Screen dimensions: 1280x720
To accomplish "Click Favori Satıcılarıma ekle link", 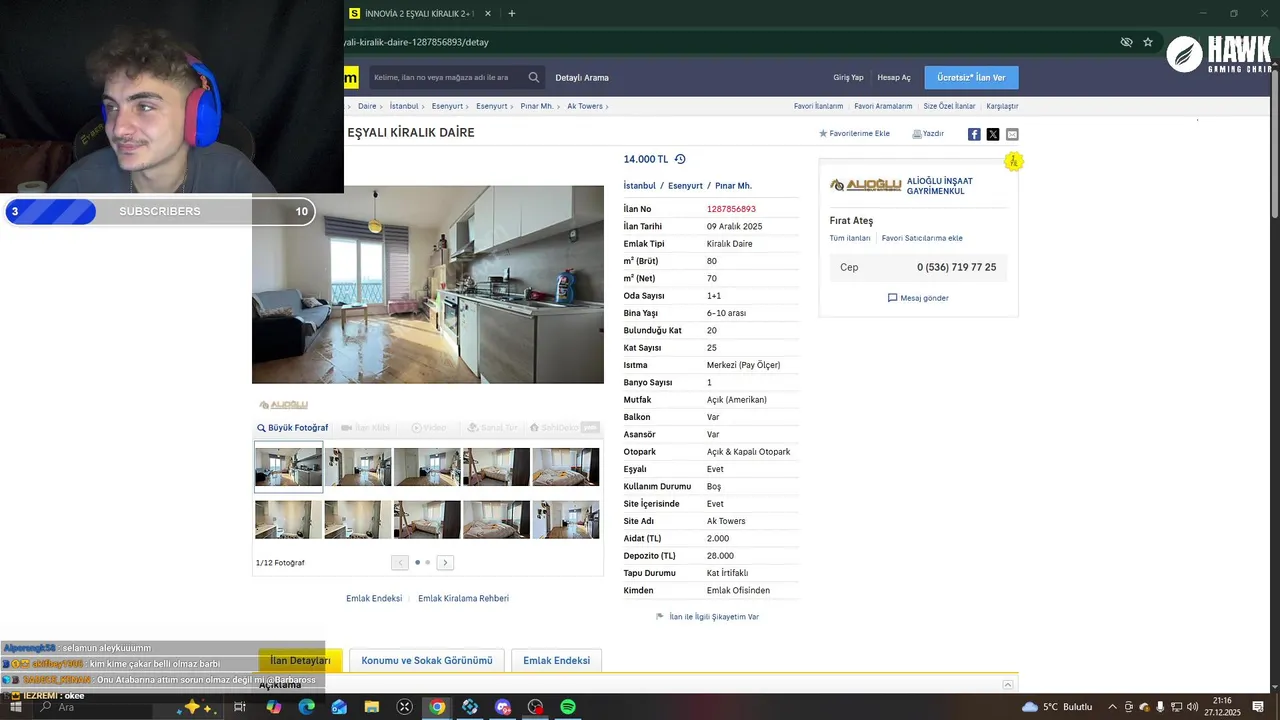I will 922,239.
